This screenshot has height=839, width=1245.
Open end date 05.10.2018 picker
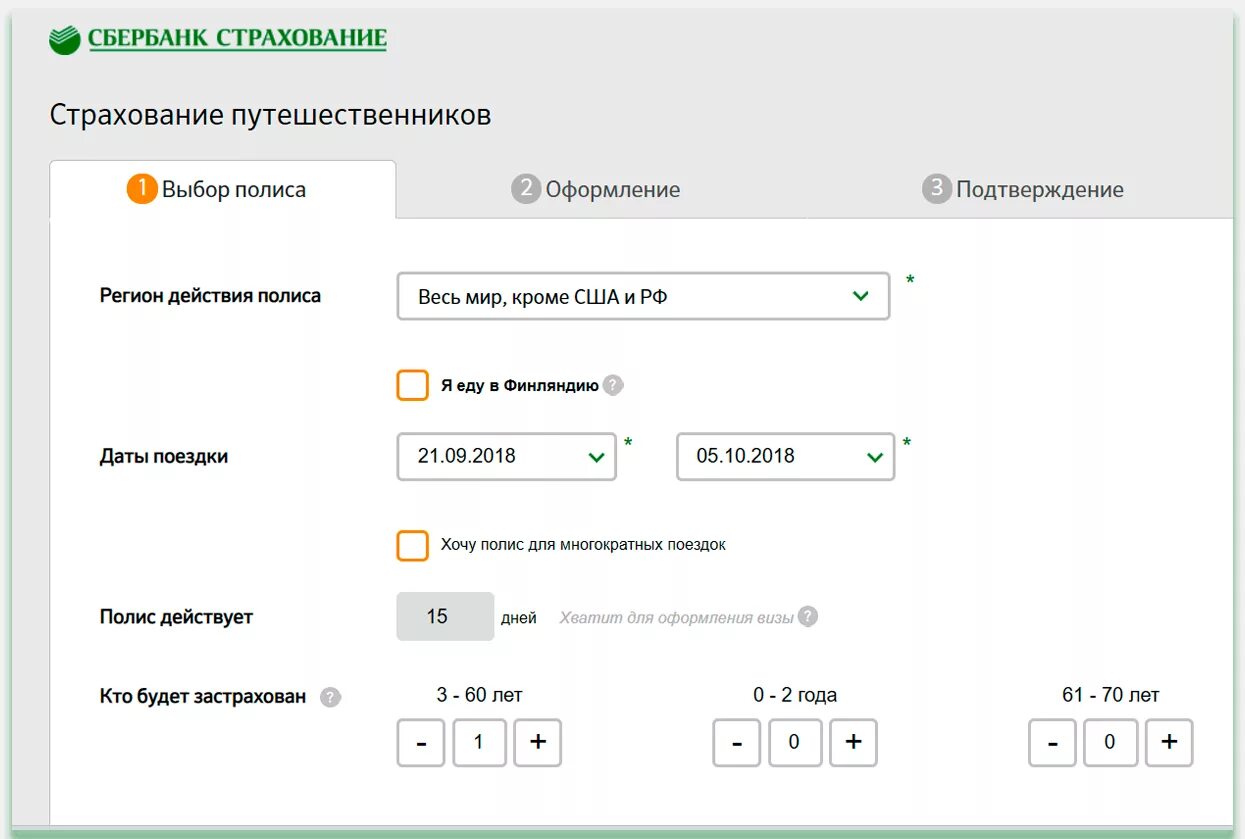pos(786,456)
